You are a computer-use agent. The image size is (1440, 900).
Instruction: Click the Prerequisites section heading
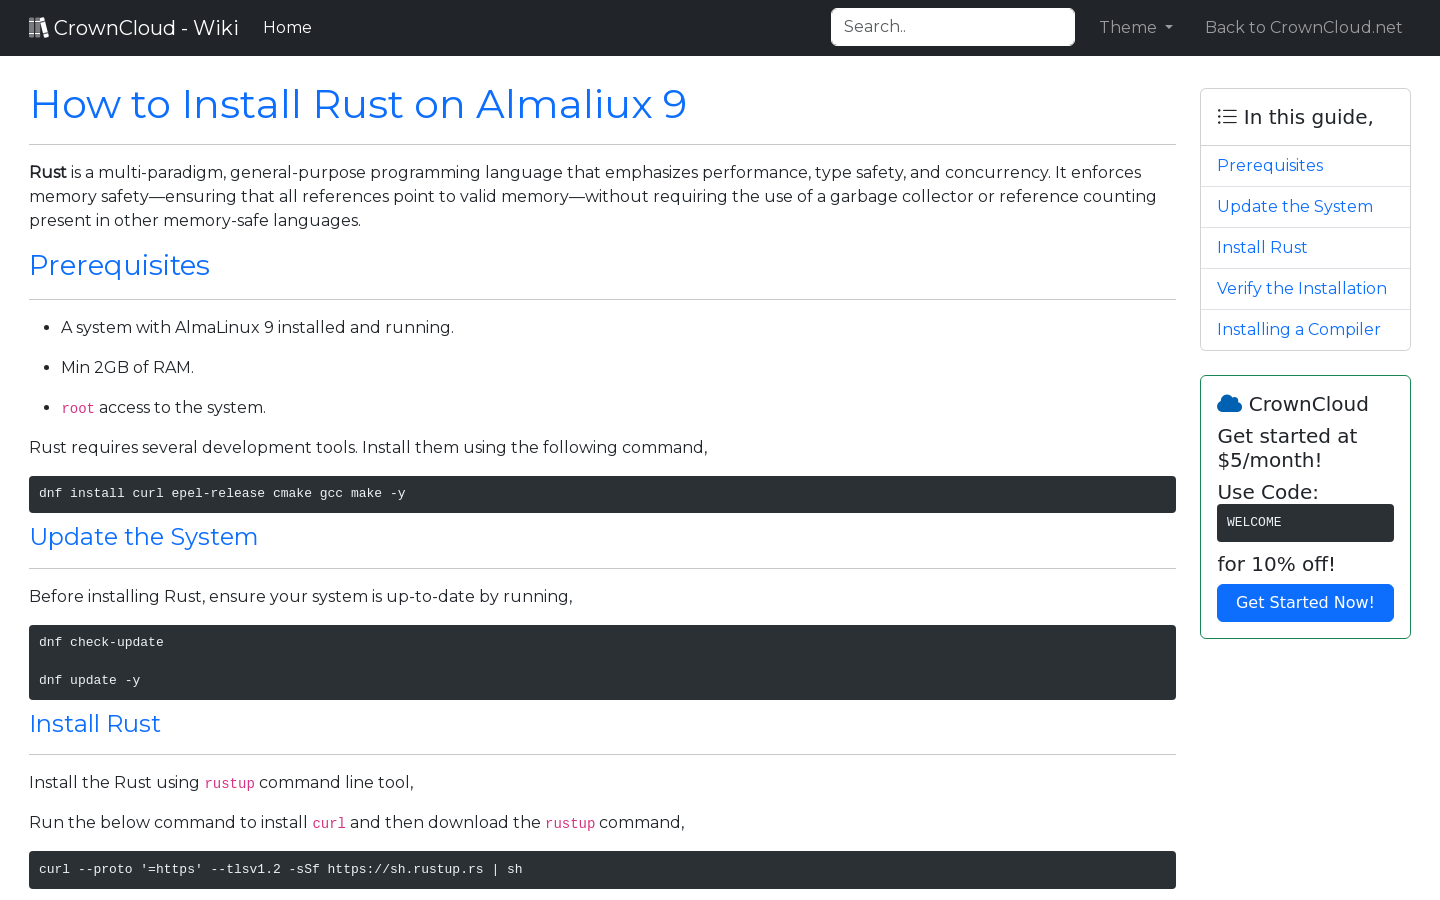[x=119, y=265]
